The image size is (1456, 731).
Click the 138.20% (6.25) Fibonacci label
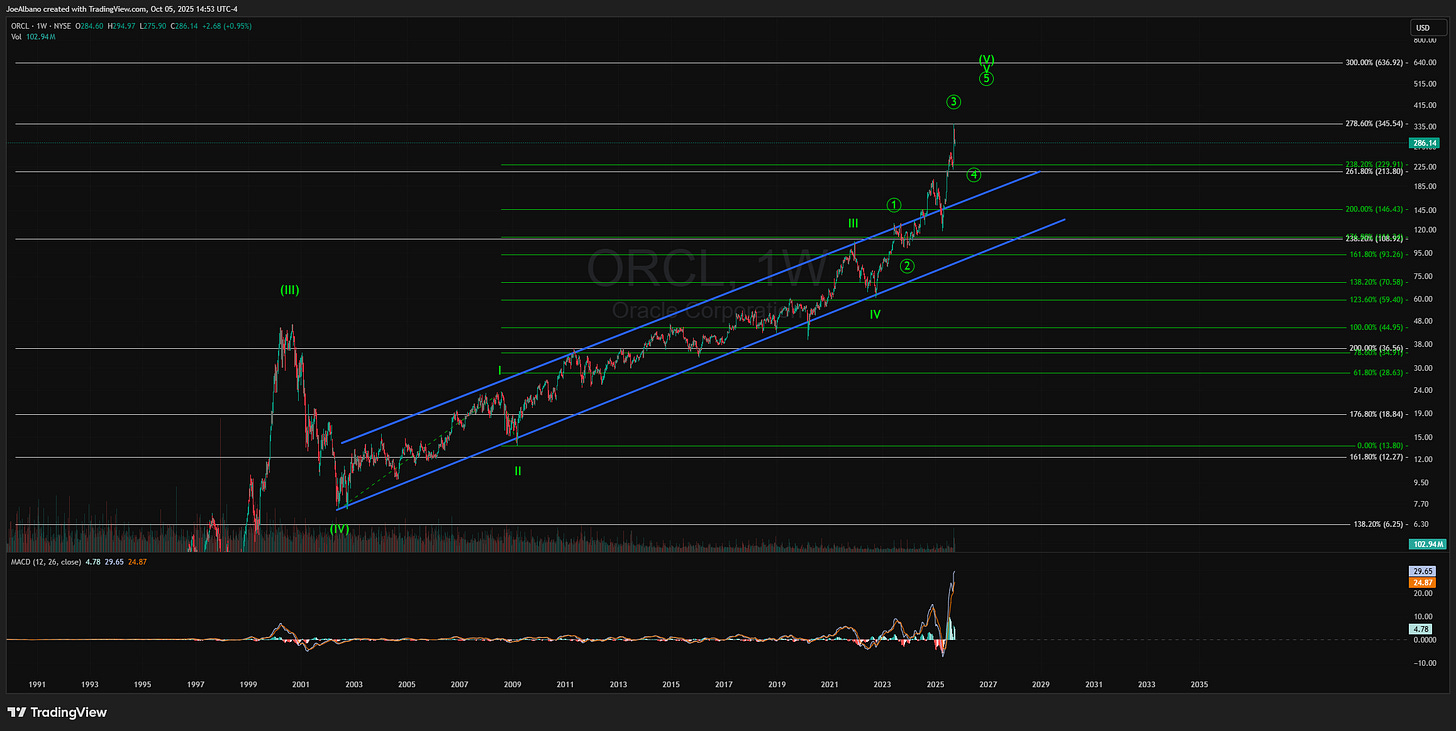pos(1379,524)
